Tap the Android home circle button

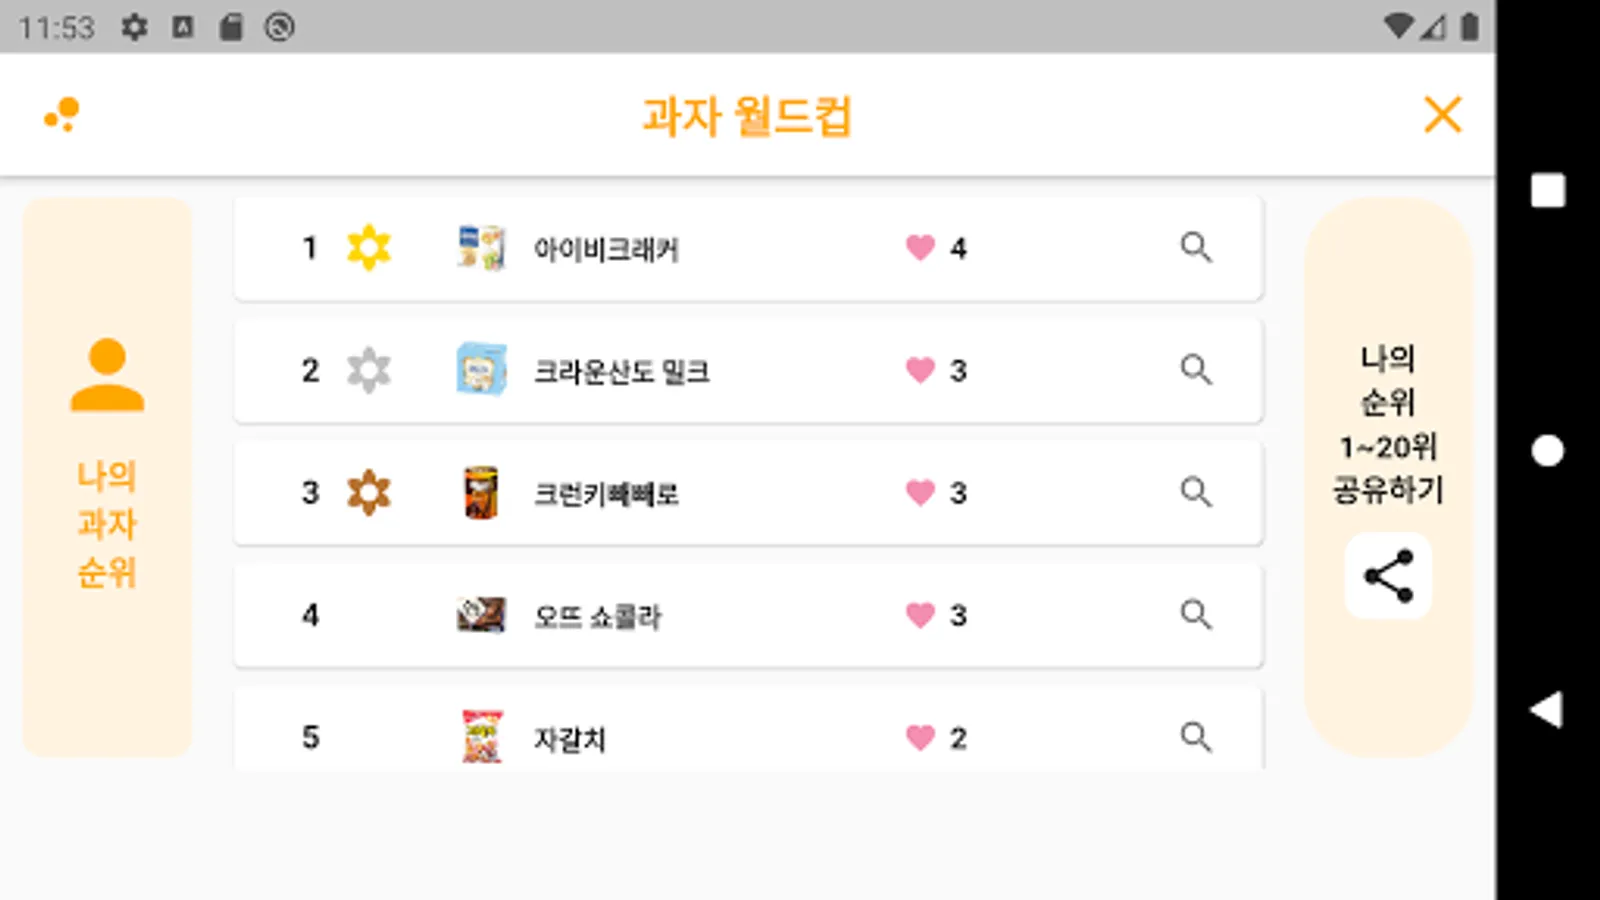[x=1547, y=450]
